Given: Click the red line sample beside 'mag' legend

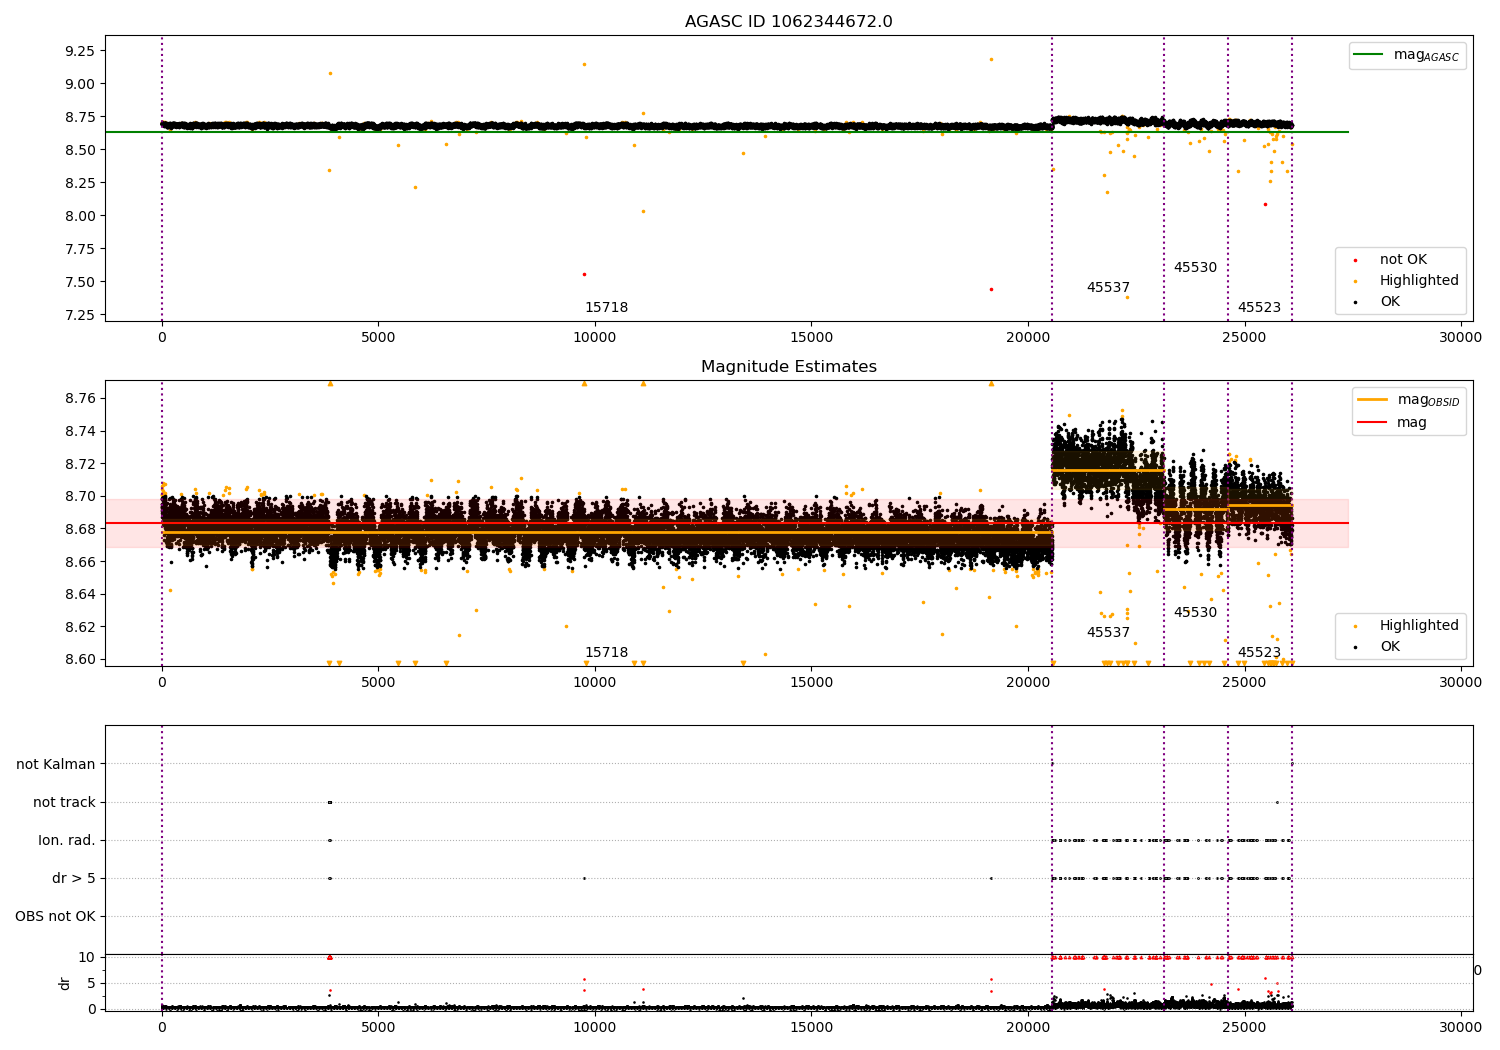Looking at the screenshot, I should (x=1372, y=422).
